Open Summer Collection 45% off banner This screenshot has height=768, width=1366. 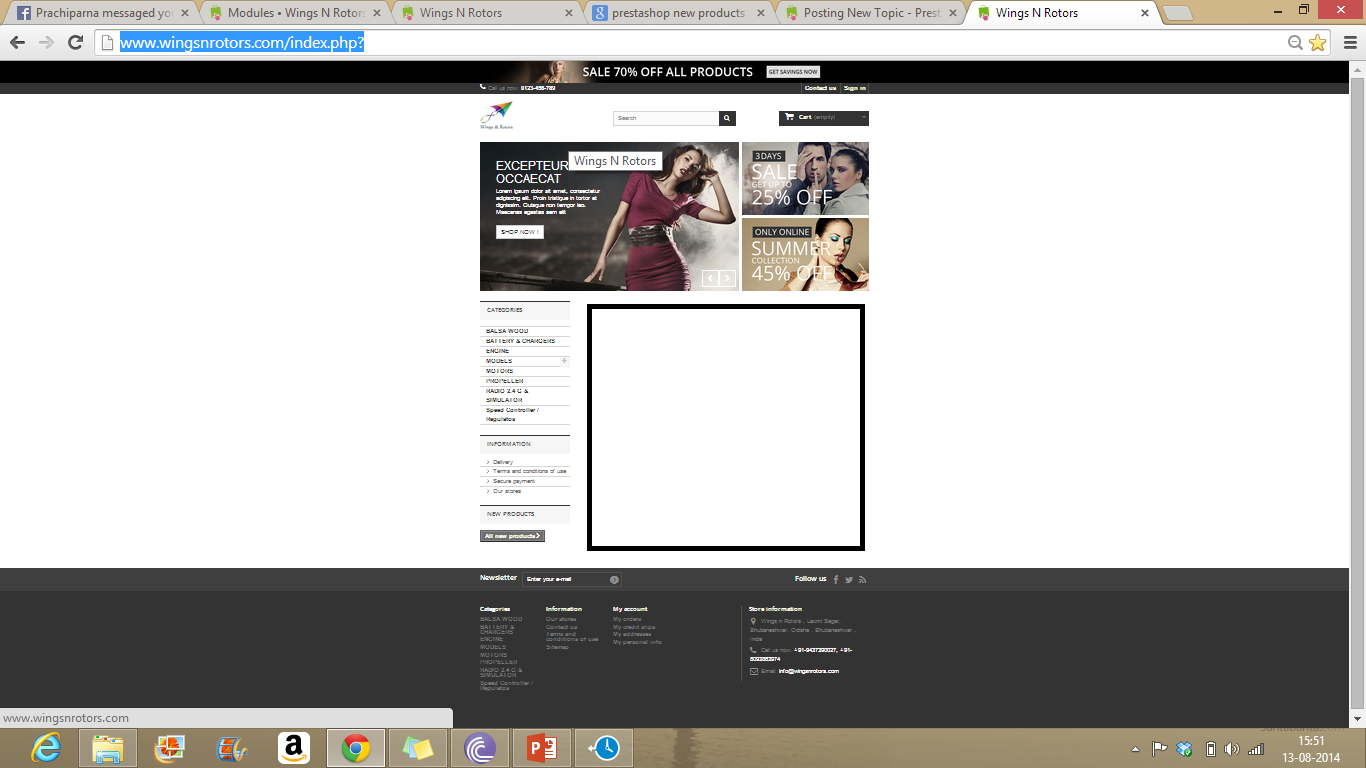pos(805,254)
